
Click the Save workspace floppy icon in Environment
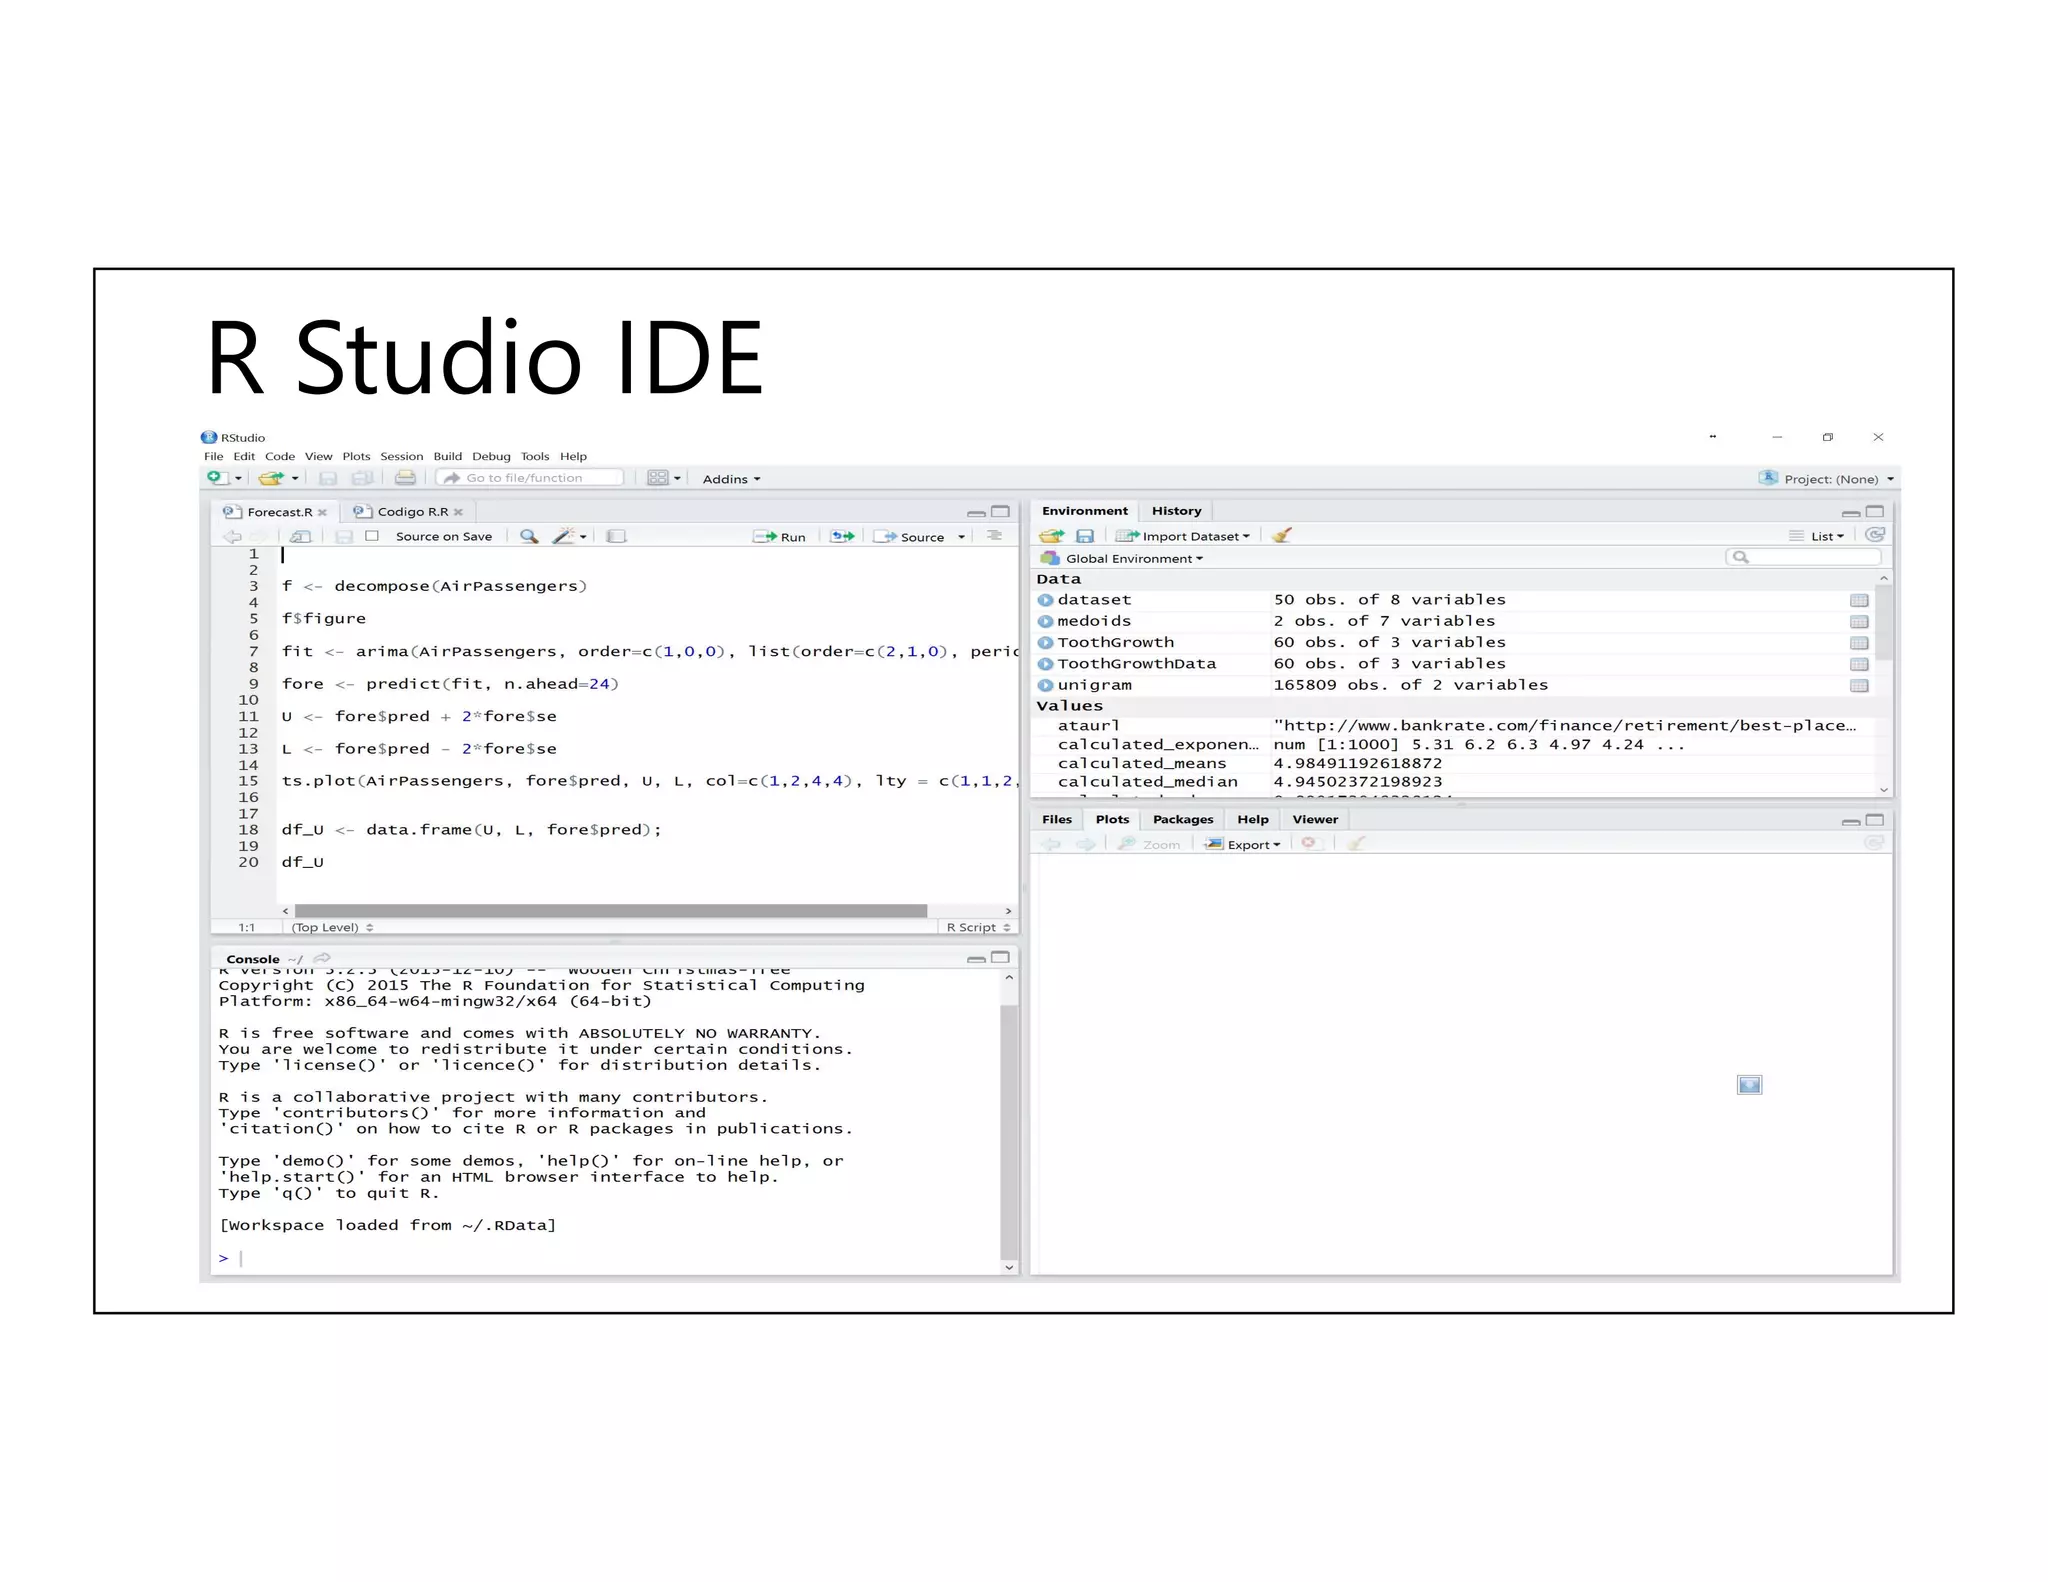1085,536
